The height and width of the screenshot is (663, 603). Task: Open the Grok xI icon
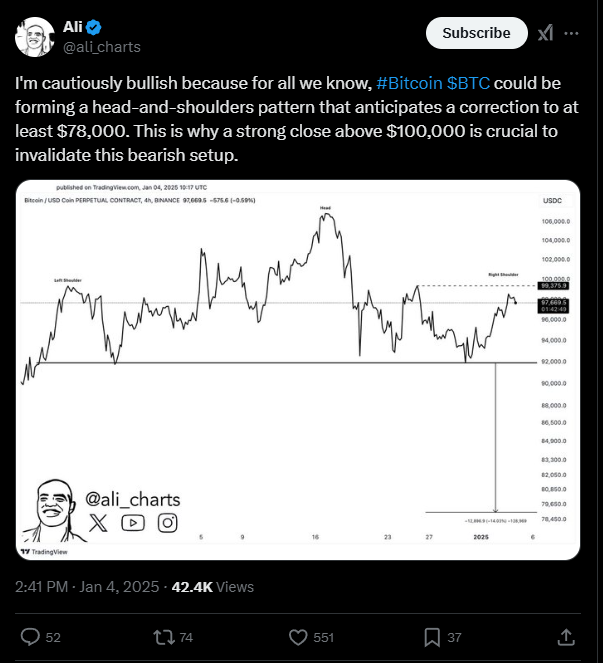click(545, 33)
